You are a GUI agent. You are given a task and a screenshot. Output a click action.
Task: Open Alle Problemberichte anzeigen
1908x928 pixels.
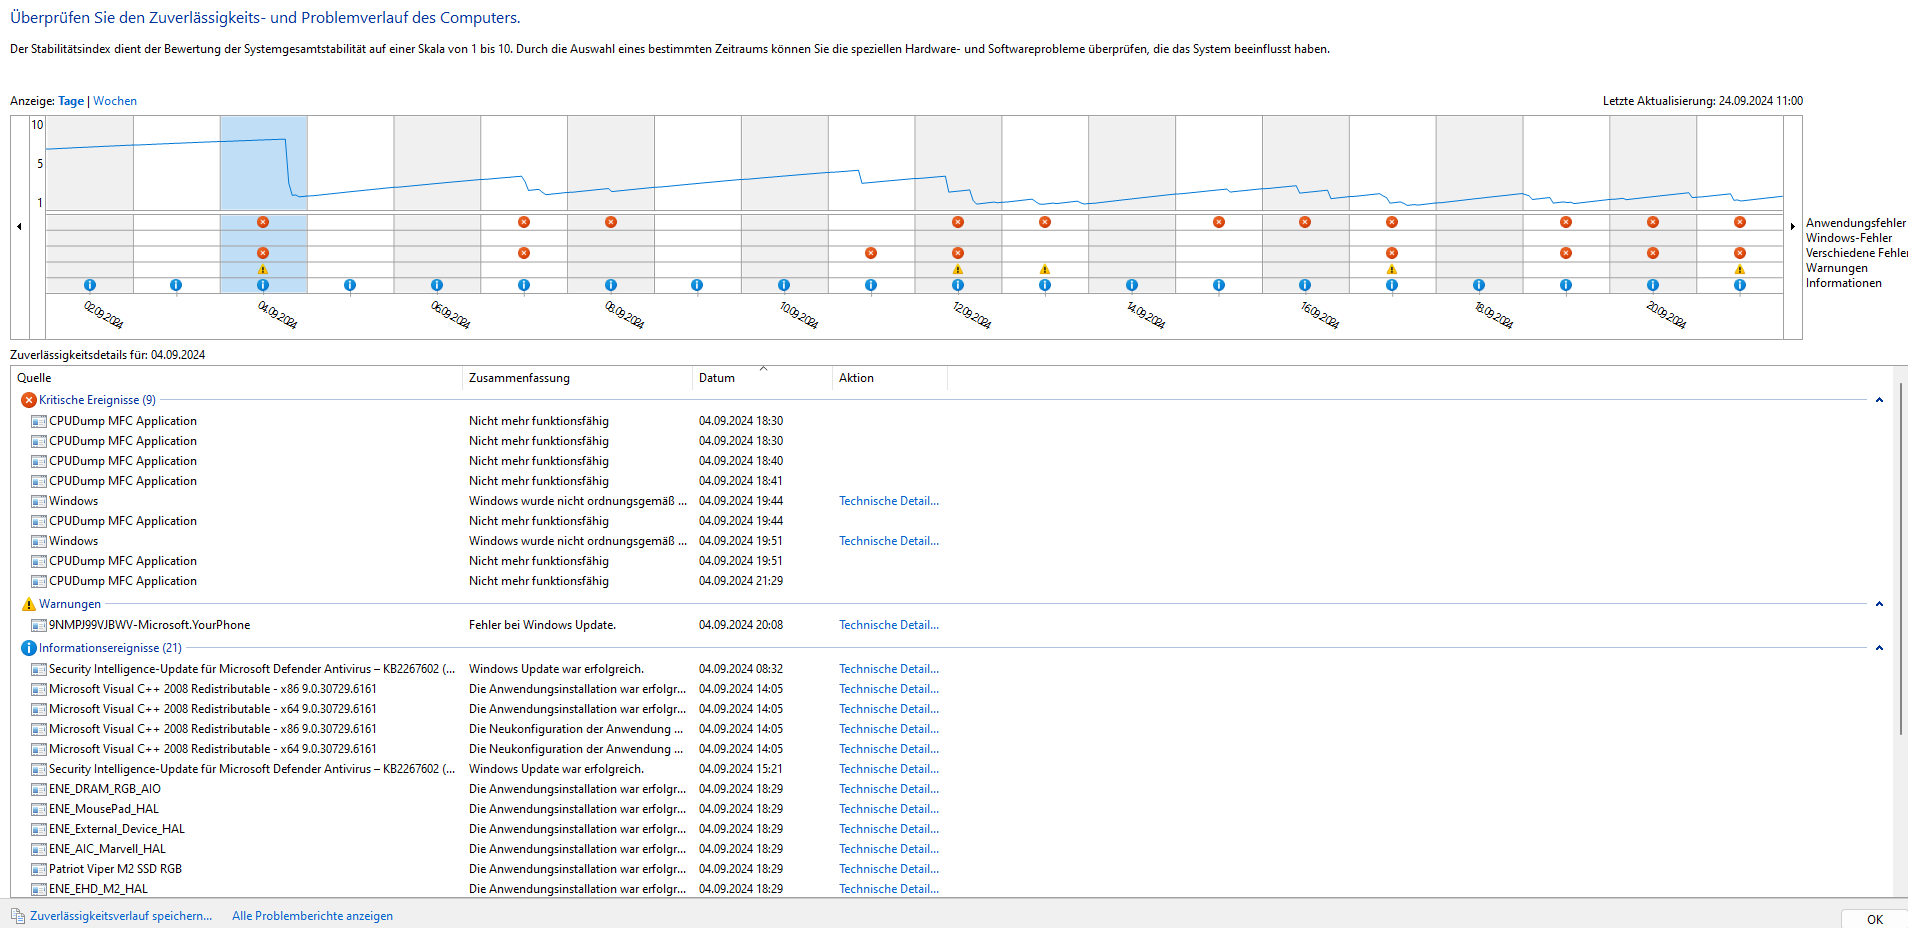tap(312, 916)
